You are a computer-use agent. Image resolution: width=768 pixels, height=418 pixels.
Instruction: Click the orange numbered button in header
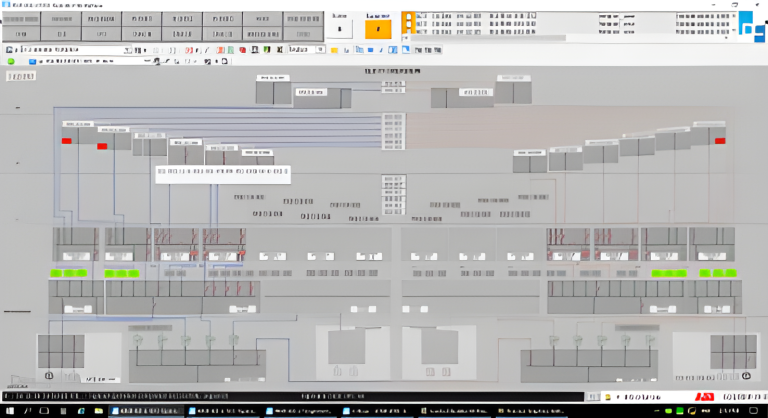tap(378, 29)
